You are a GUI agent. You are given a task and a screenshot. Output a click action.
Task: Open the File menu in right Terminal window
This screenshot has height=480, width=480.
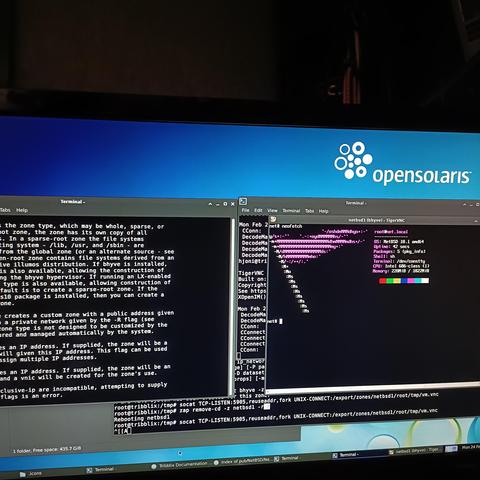point(245,210)
